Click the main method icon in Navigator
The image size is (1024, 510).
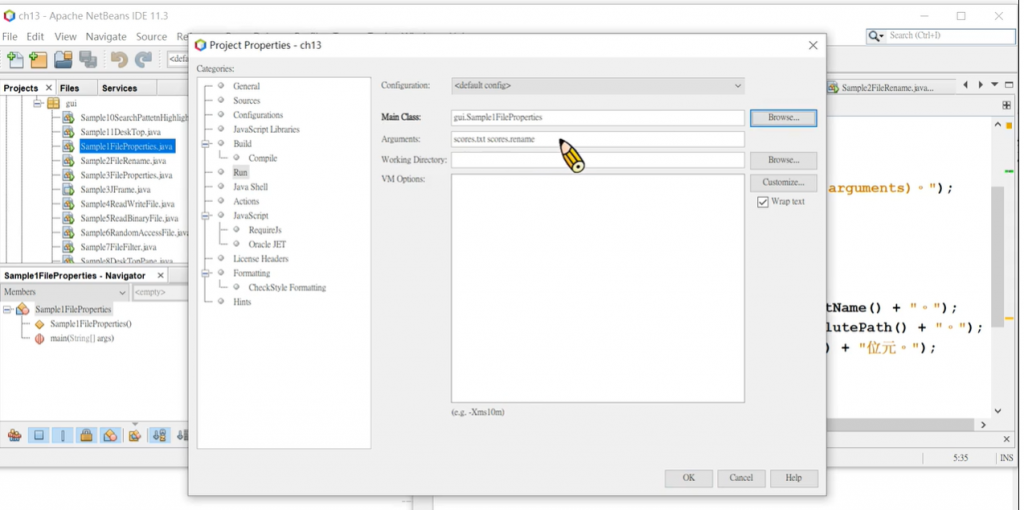39,338
